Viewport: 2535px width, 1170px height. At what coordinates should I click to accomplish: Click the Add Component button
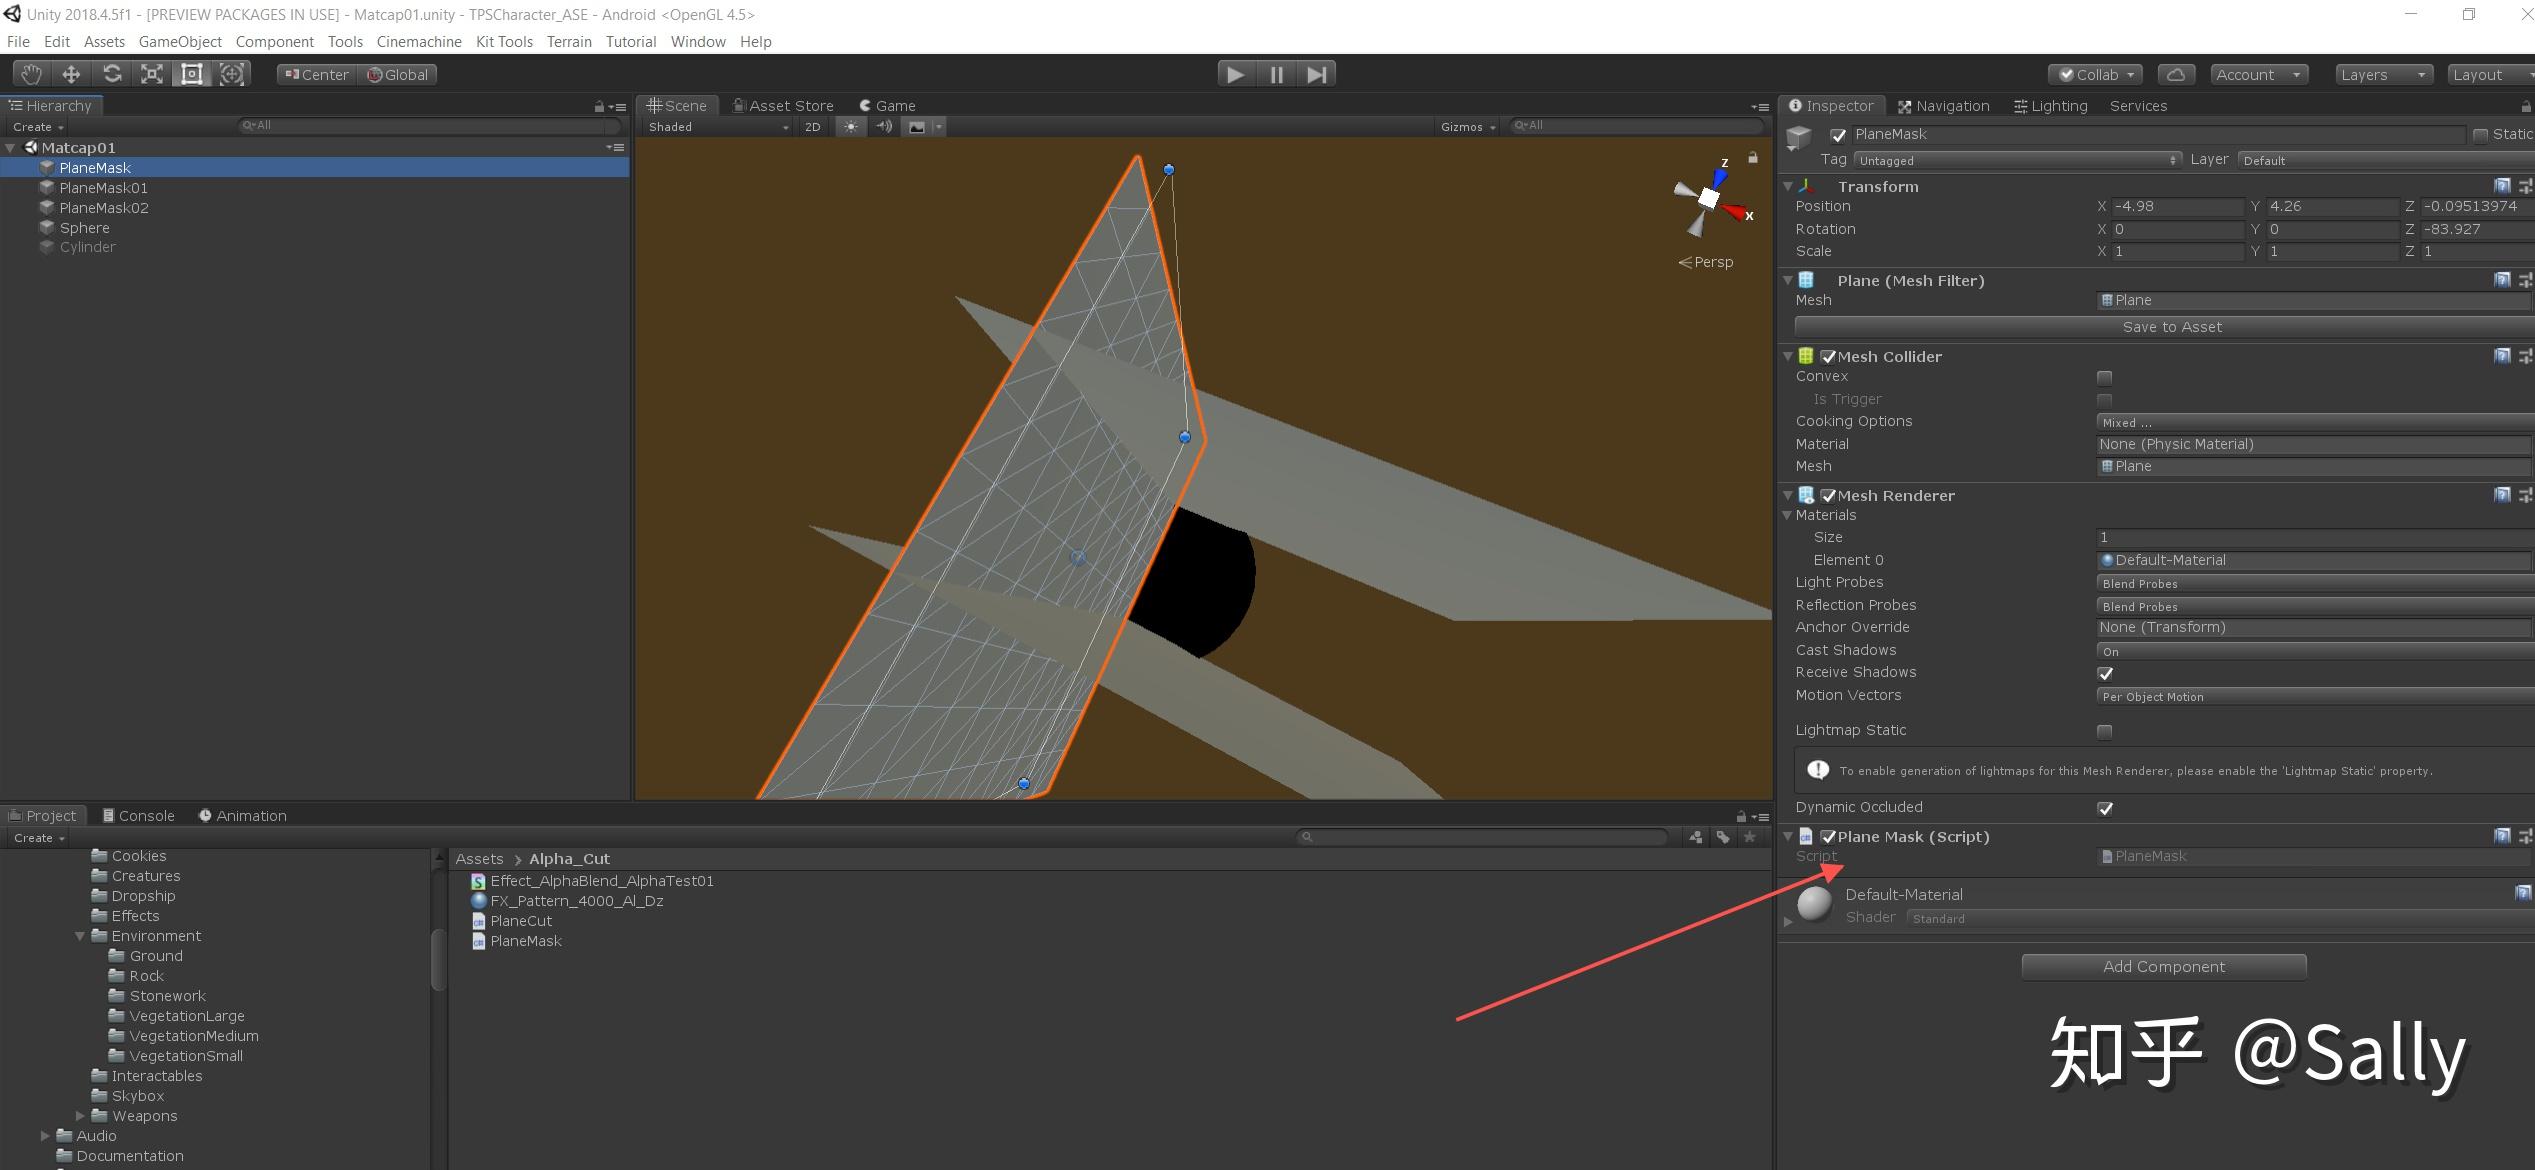(2163, 967)
